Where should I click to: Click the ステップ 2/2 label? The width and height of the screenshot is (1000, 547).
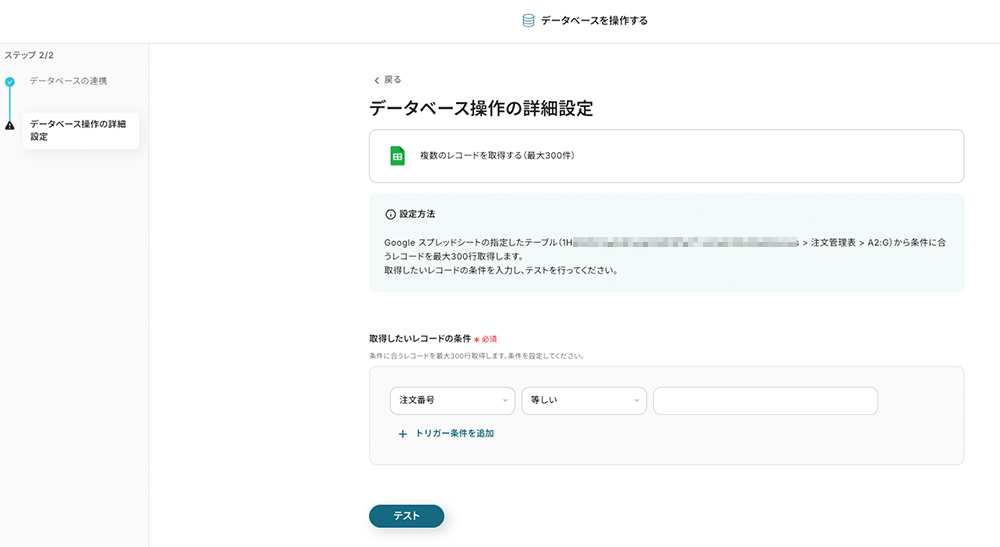pos(29,55)
